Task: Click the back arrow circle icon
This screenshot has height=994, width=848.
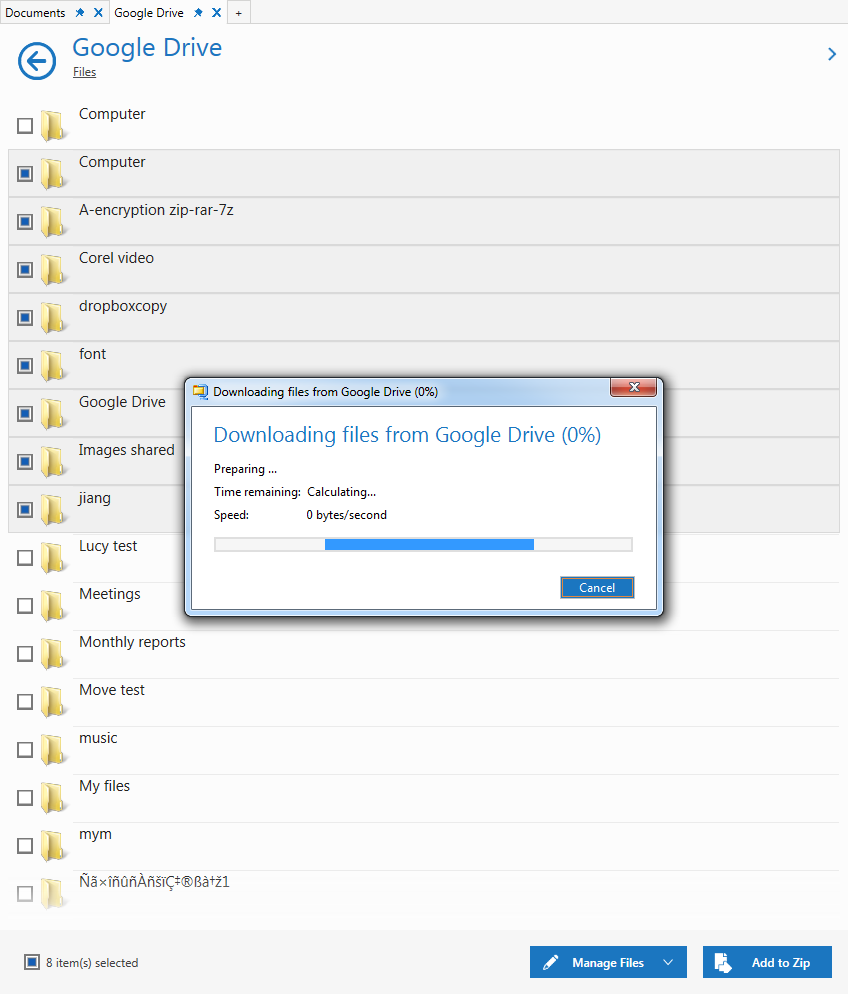Action: click(37, 61)
